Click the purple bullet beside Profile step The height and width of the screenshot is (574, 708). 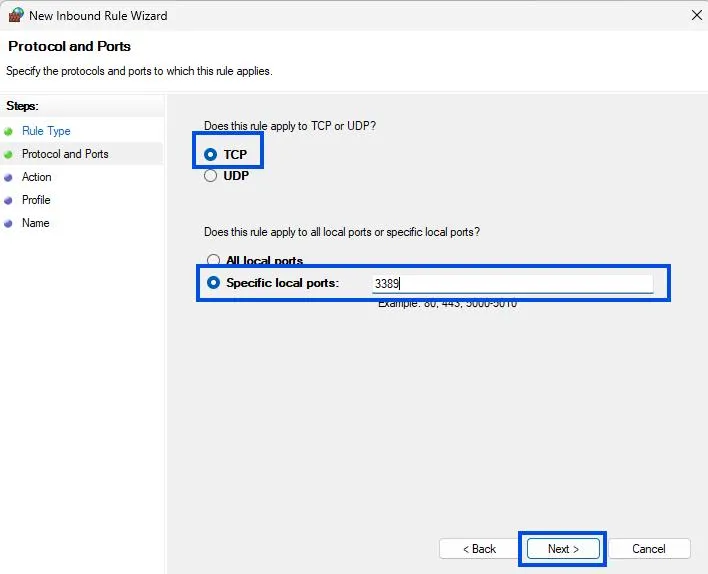coord(9,200)
